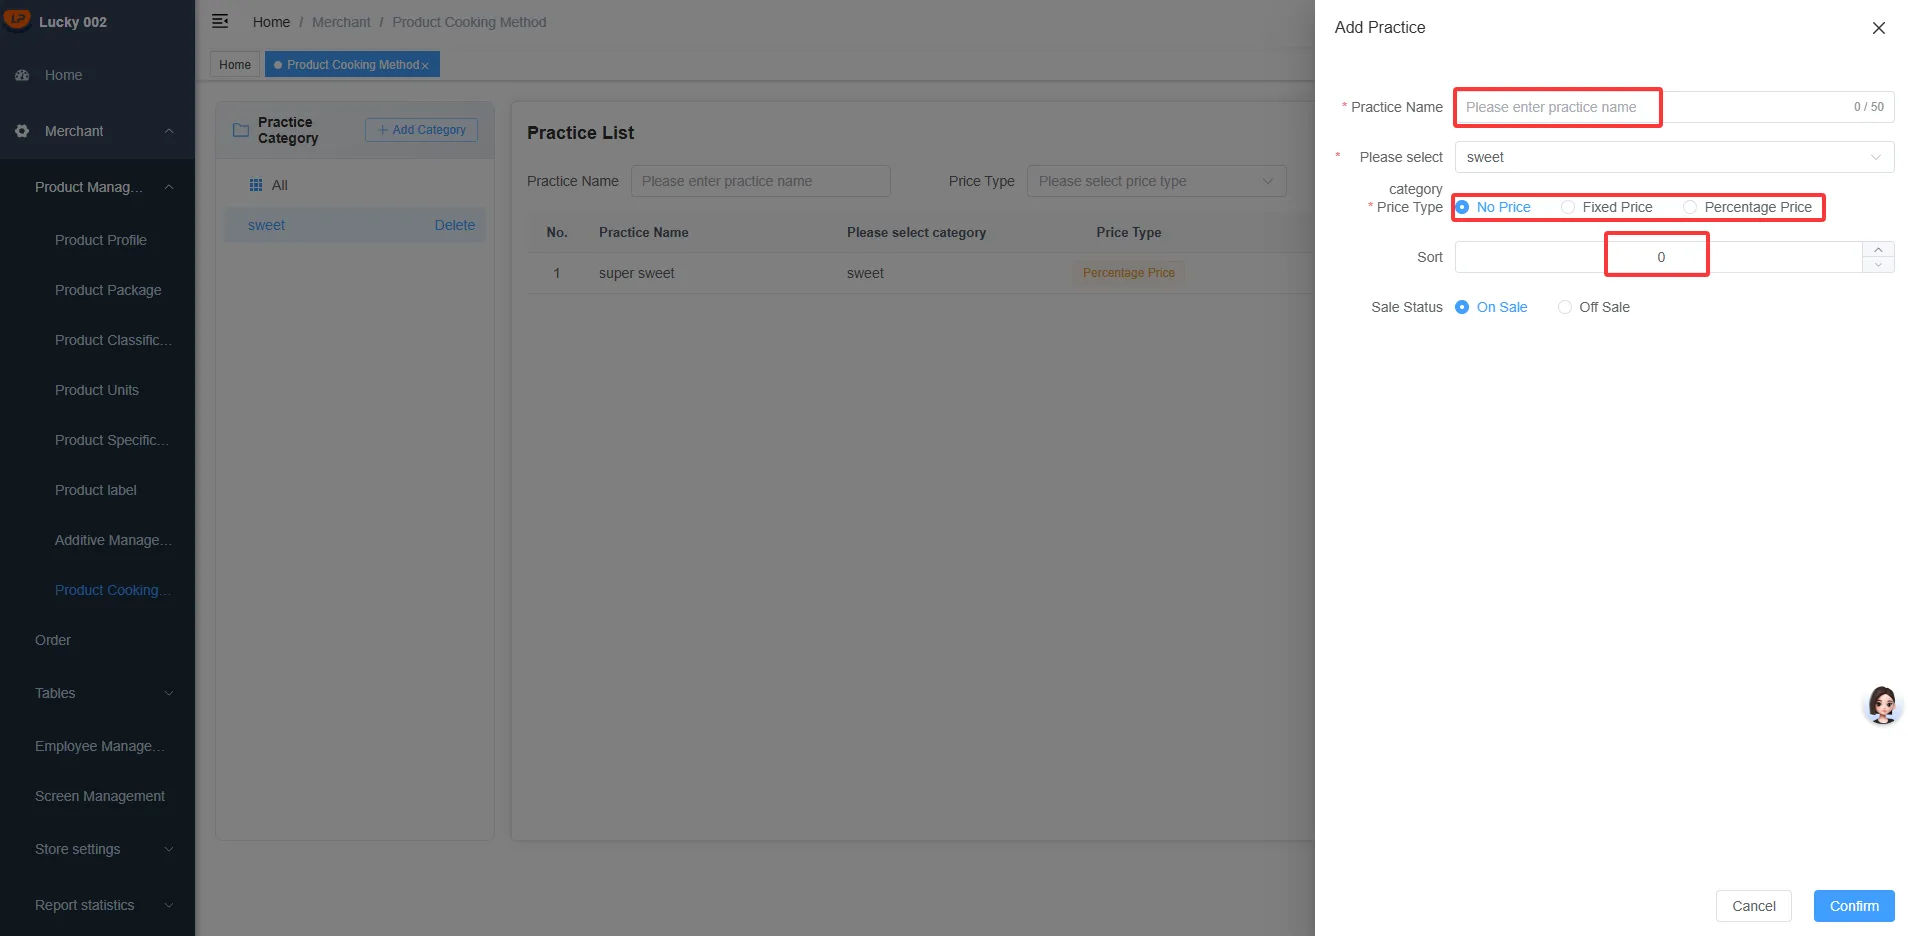Screen dimensions: 1908x936
Task: Click Home in the breadcrumb
Action: [271, 22]
